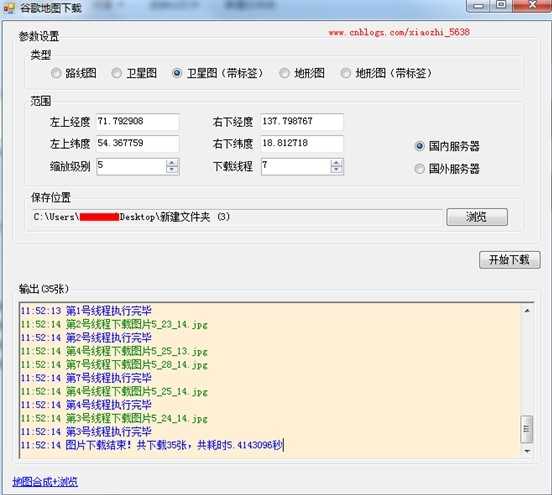Click the www.cnblogs.com/xiaozhi_5638 red text
Viewport: 552px width, 495px height.
coord(399,32)
